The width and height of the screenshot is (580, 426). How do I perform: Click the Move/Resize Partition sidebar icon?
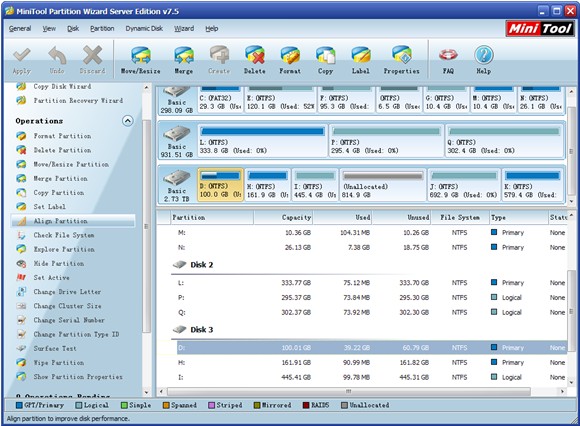tap(21, 164)
